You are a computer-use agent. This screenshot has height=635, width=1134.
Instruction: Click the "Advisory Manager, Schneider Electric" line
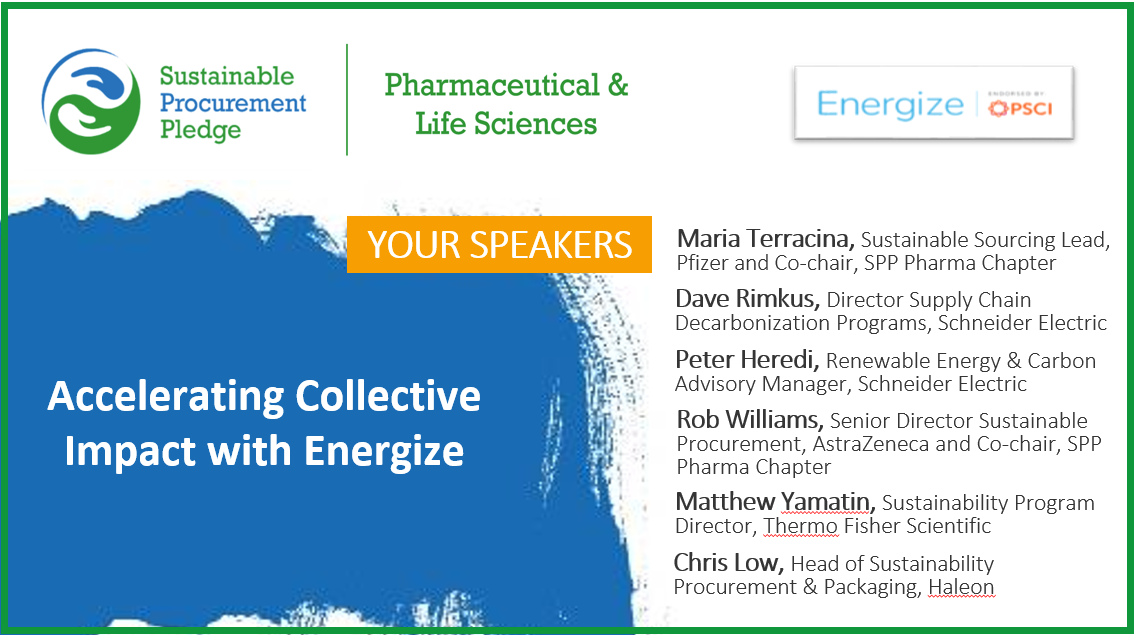click(850, 384)
